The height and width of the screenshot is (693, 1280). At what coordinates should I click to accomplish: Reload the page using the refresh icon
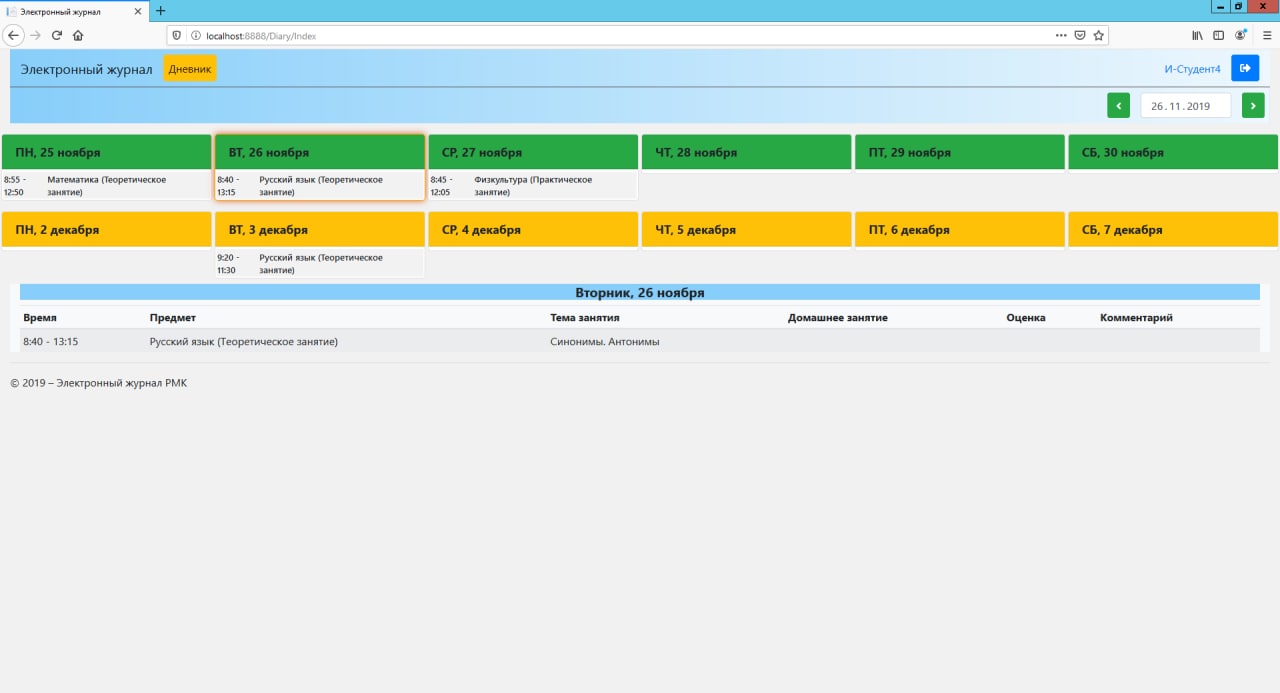(x=57, y=35)
